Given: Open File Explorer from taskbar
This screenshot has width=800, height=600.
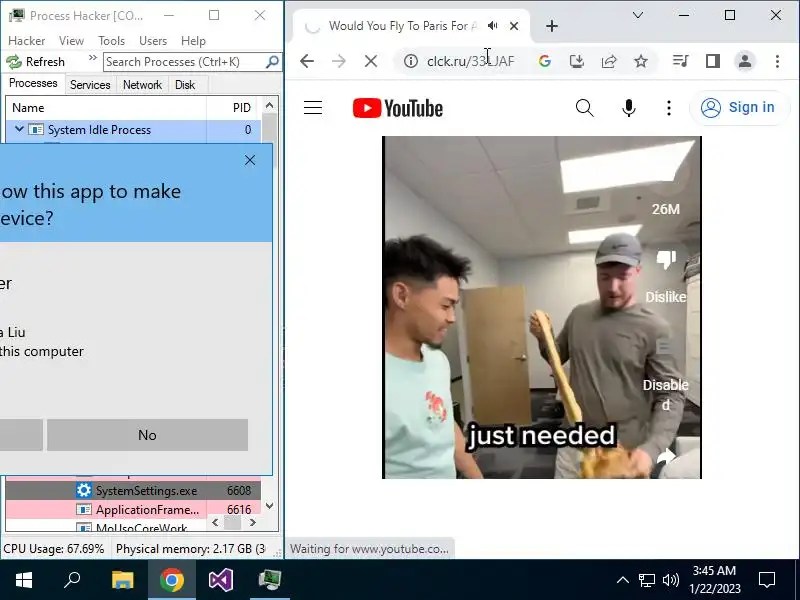Looking at the screenshot, I should (x=122, y=580).
